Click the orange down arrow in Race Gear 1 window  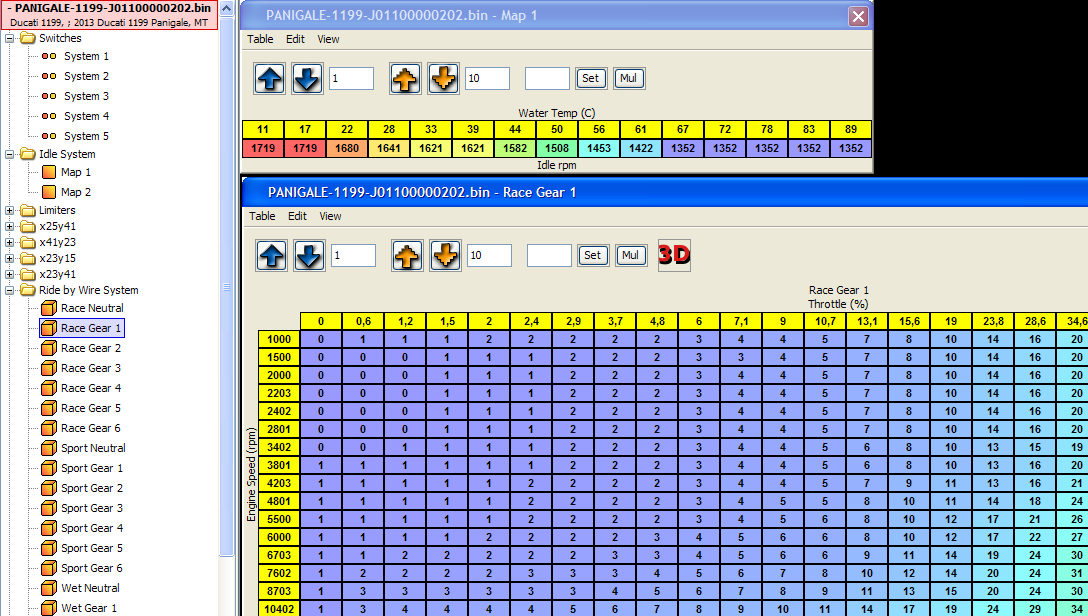[x=446, y=255]
